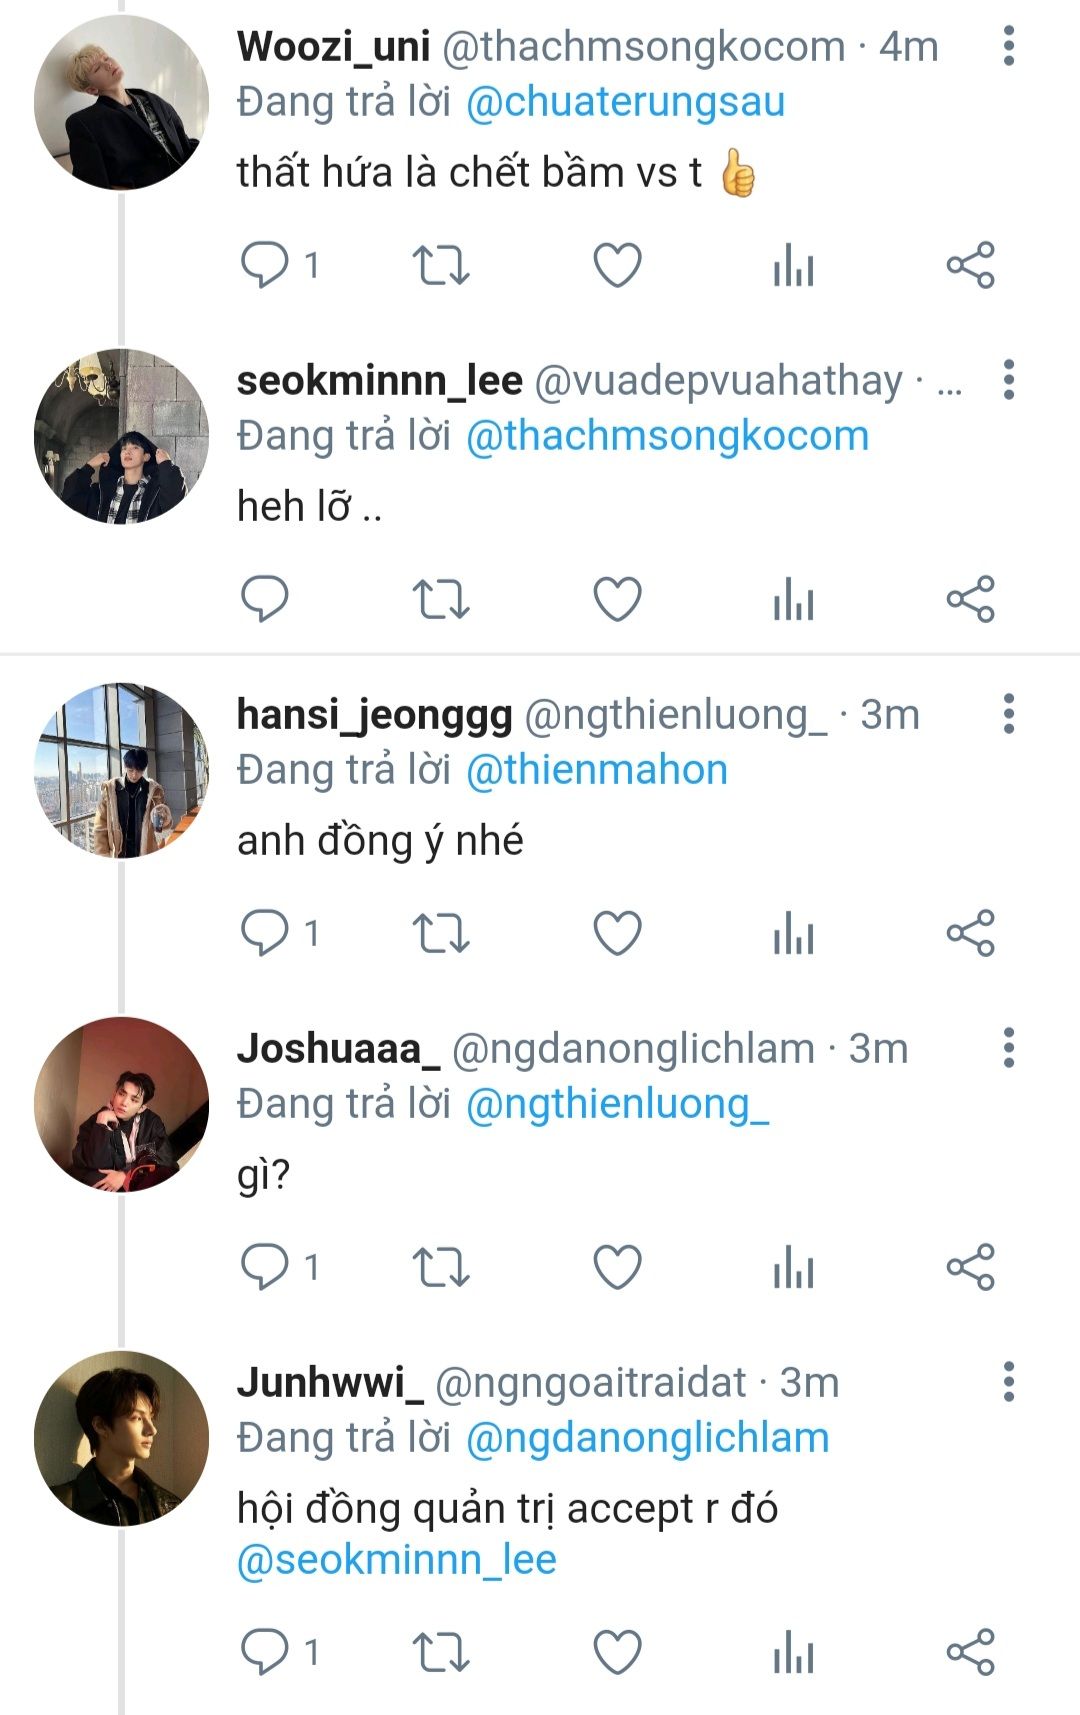Tap Joshuaaa_'s avatar photo
This screenshot has width=1080, height=1715.
point(121,1104)
